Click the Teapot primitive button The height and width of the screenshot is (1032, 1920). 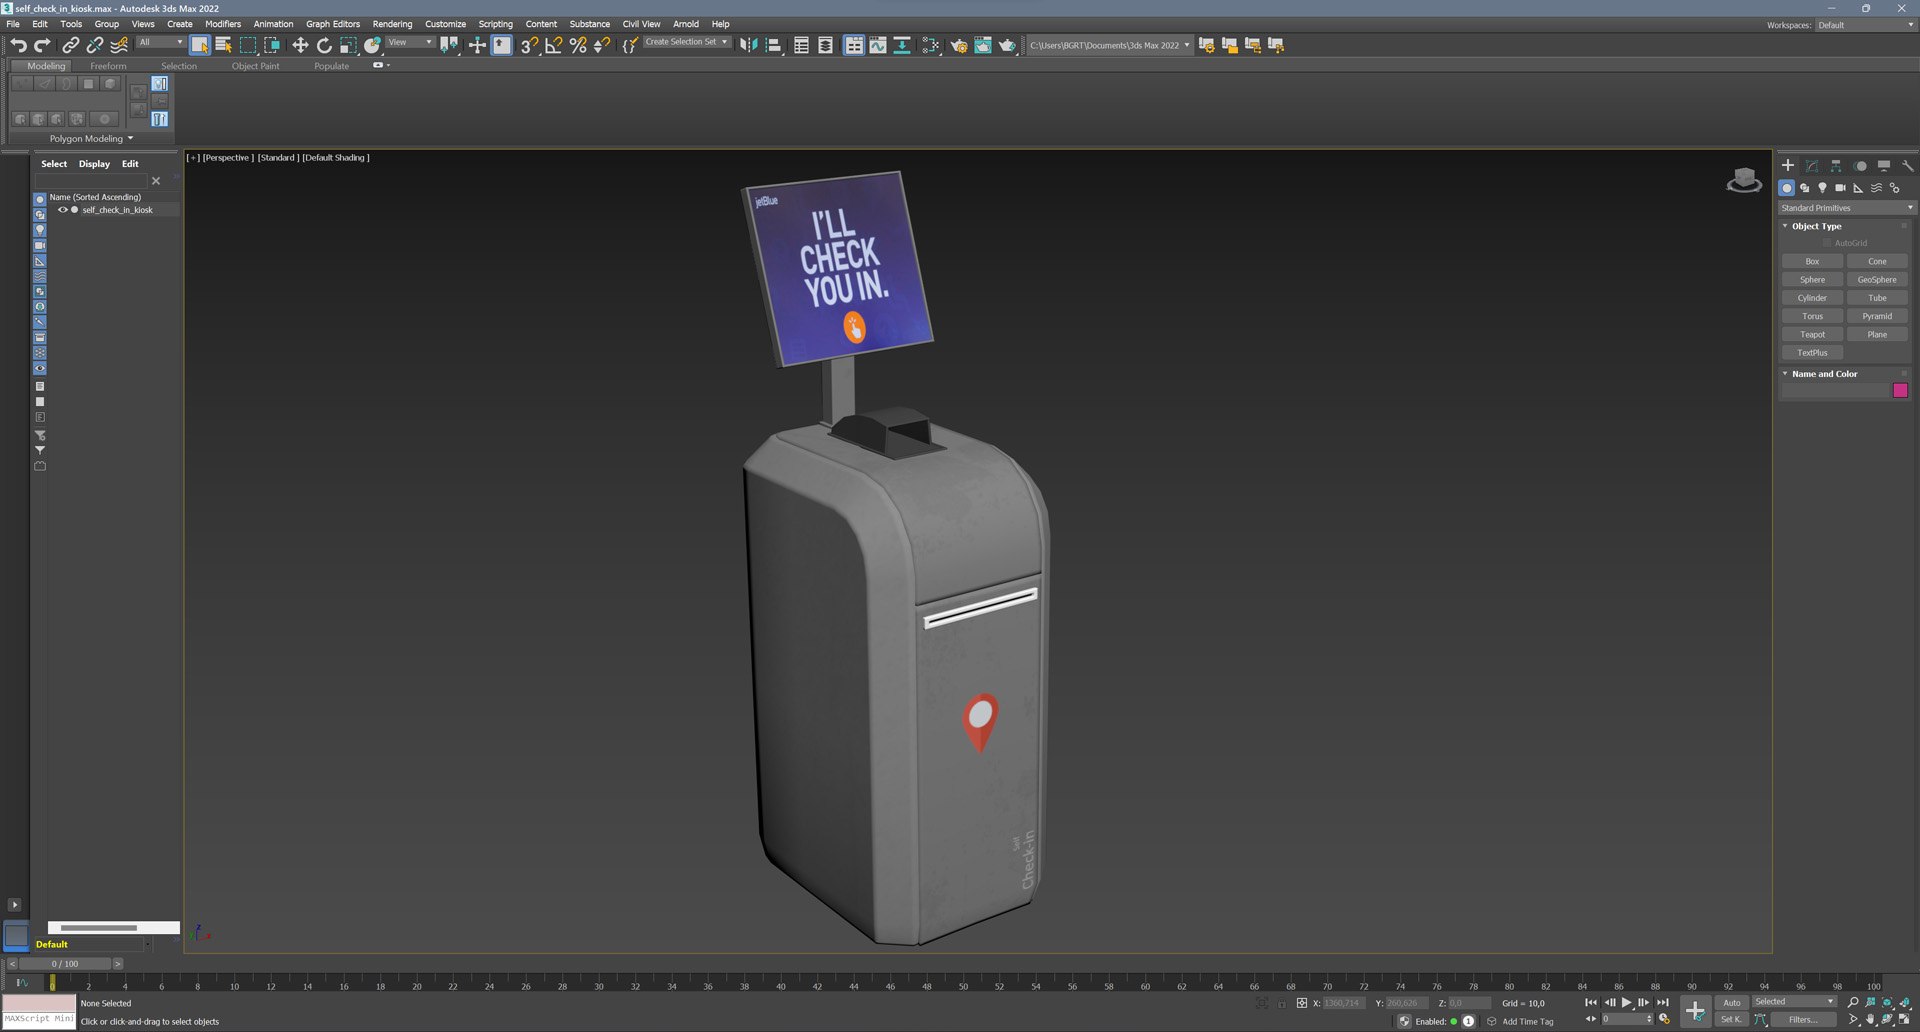(1812, 334)
